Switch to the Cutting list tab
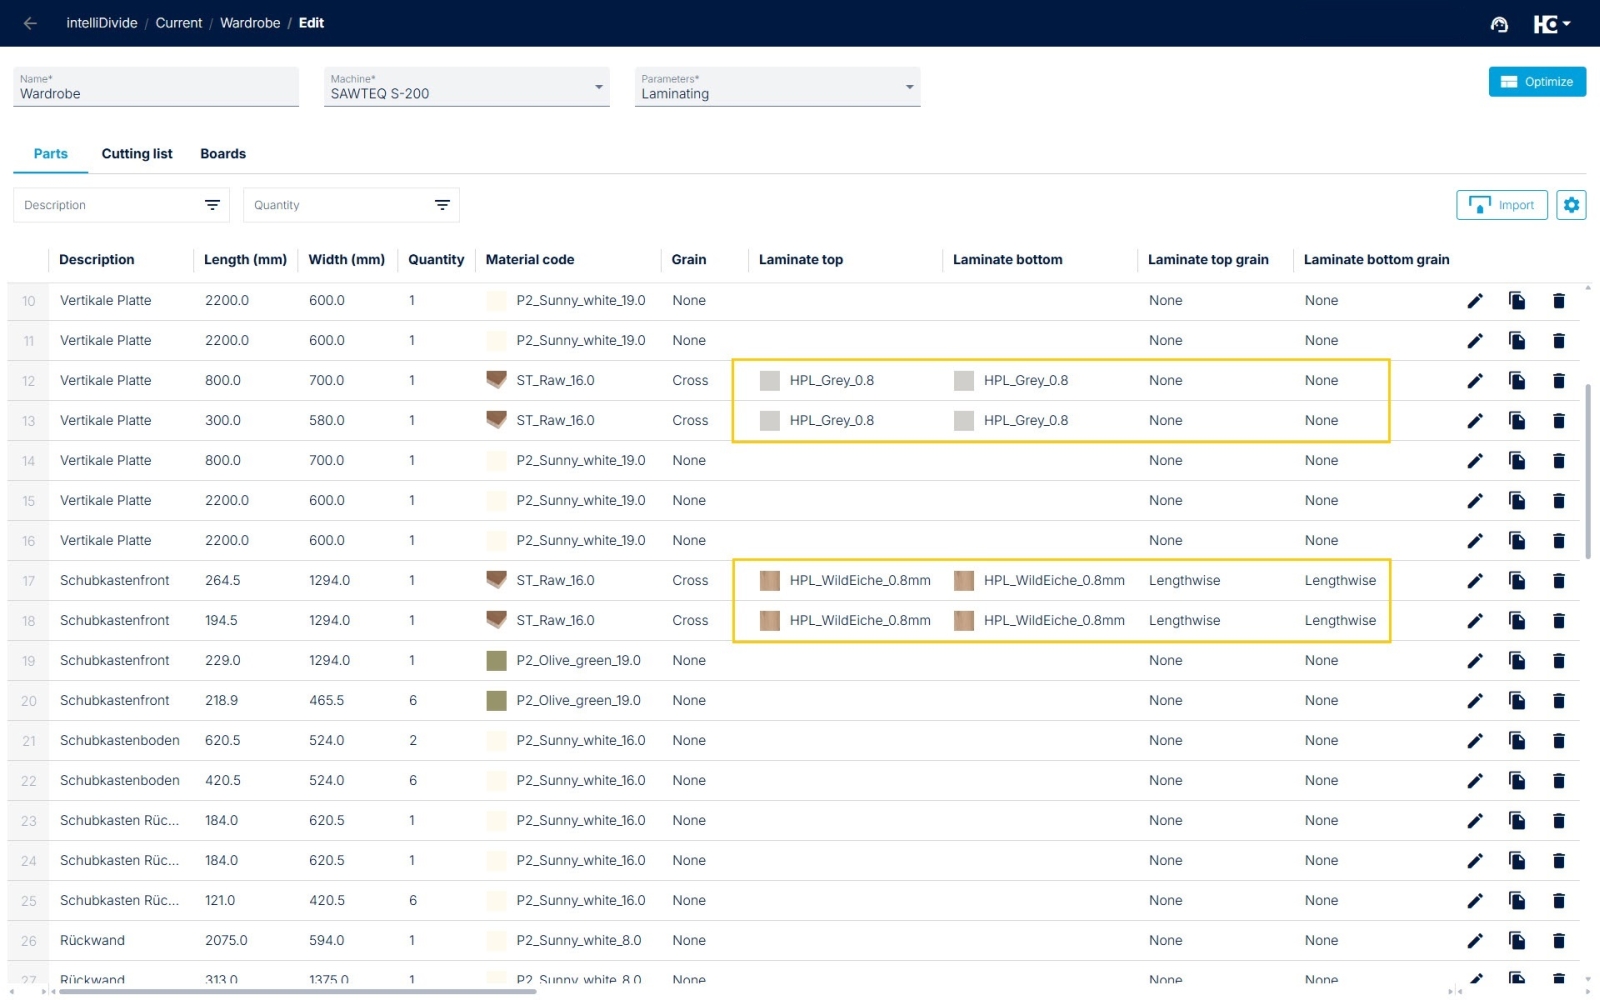 [x=137, y=154]
